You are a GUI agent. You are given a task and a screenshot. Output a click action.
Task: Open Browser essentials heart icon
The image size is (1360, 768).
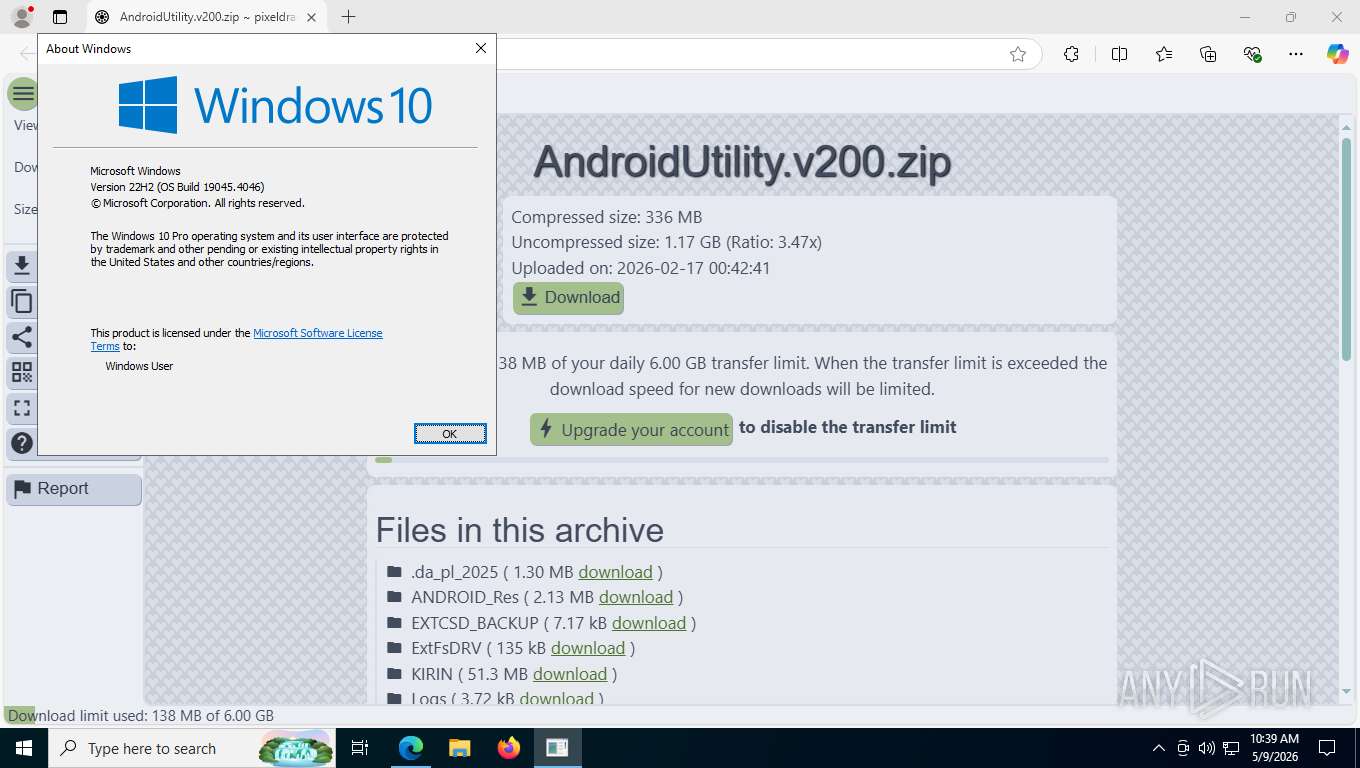1252,55
